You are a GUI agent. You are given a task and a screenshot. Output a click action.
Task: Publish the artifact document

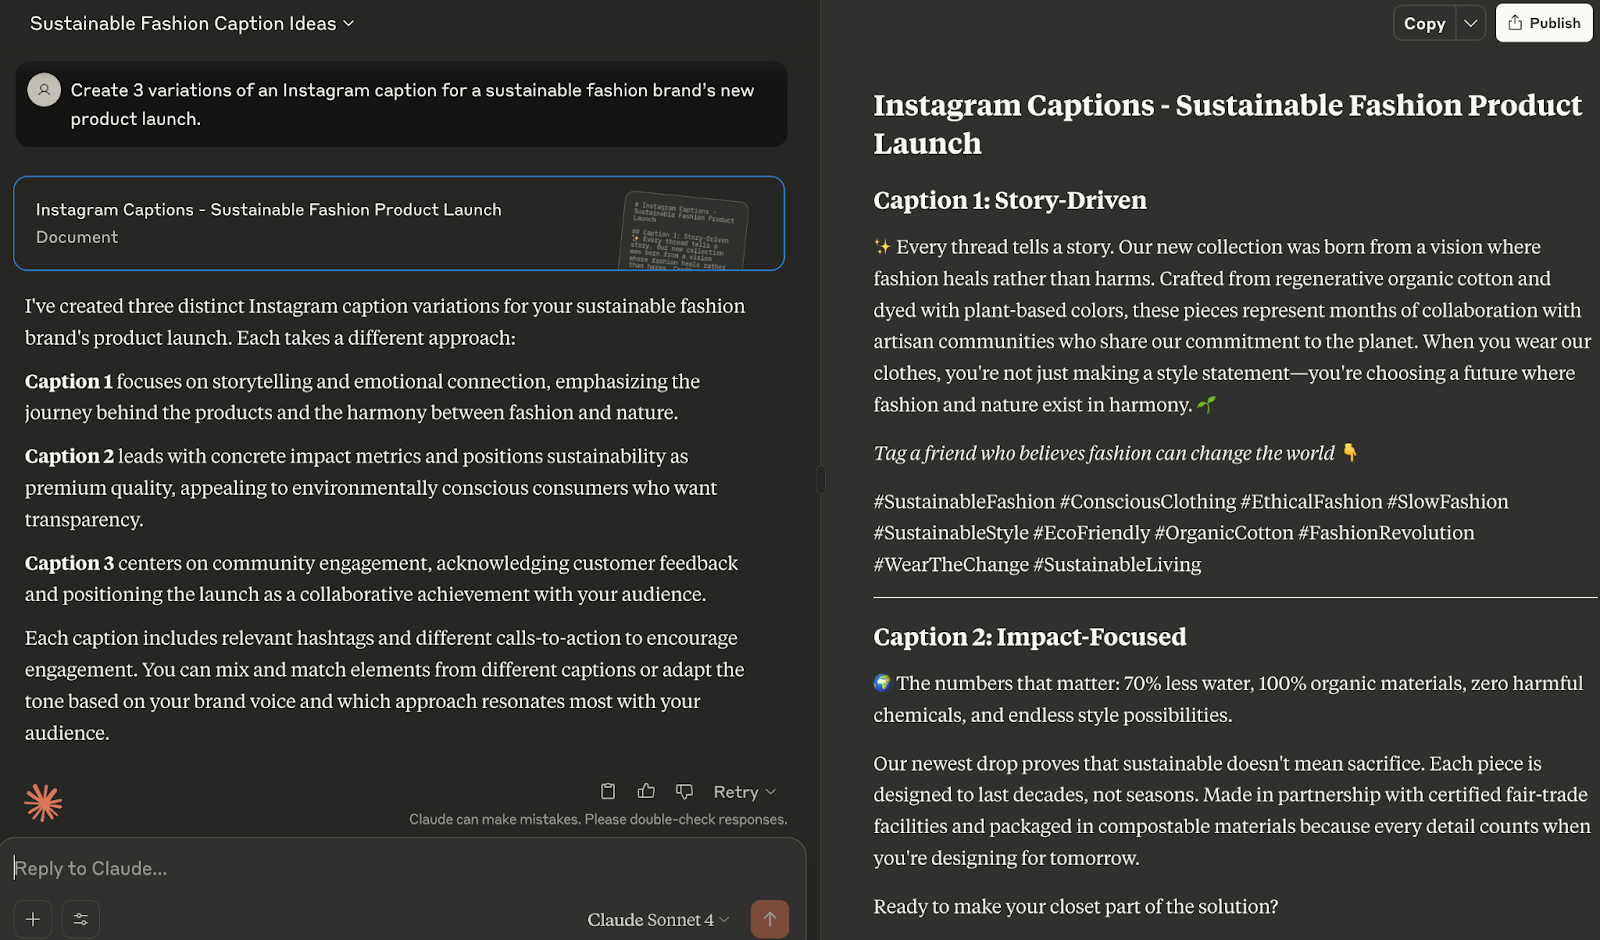[1544, 23]
